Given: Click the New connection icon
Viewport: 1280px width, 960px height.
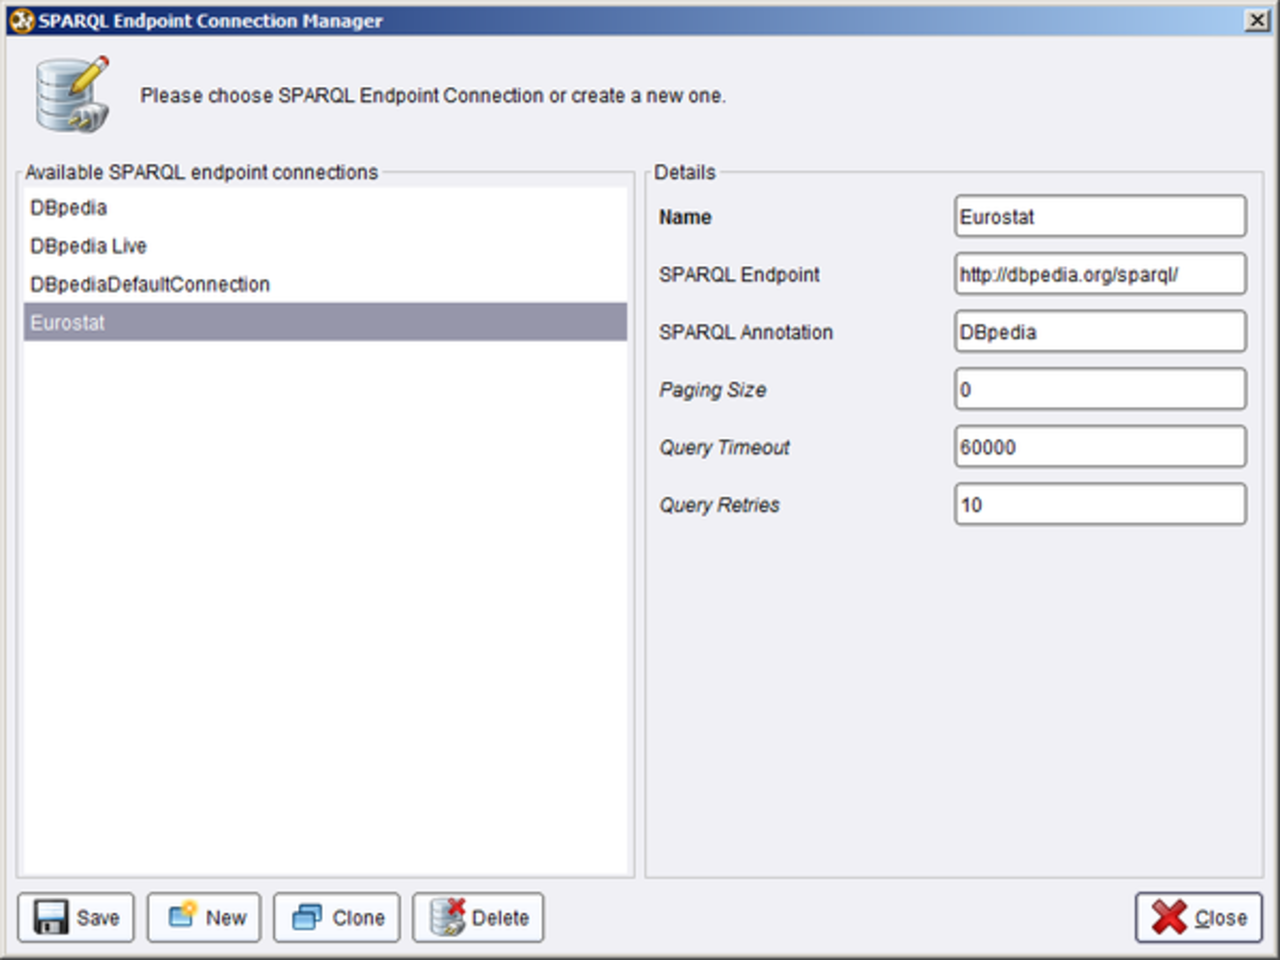Looking at the screenshot, I should [183, 917].
